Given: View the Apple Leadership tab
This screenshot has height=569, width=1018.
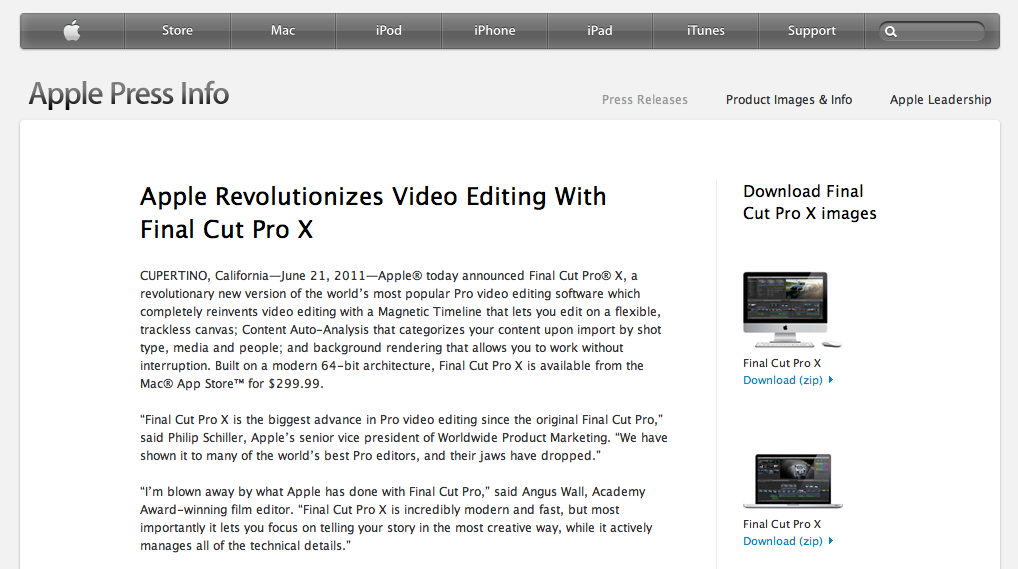Looking at the screenshot, I should [941, 100].
